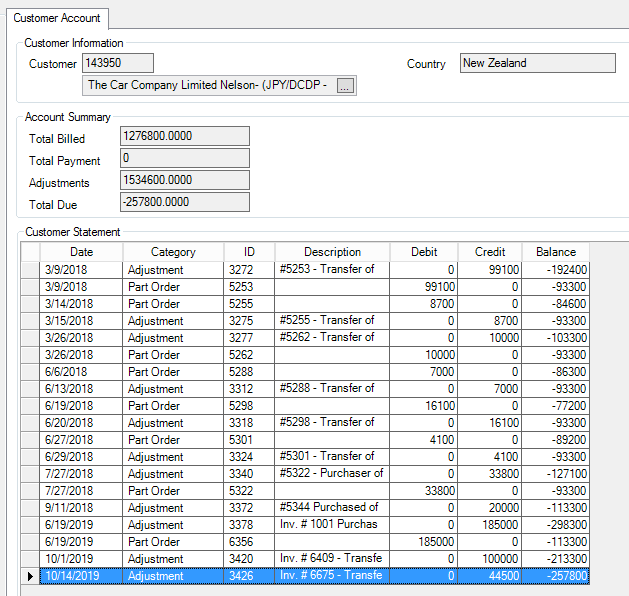
Task: Click the description cell 'Inv. # 1001 Purchas'
Action: click(x=332, y=525)
